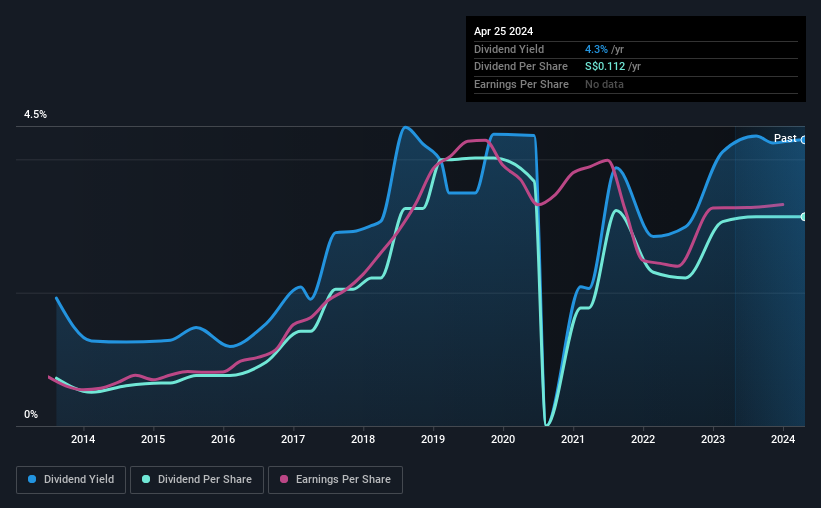Click the 2014 x-axis label
This screenshot has height=508, width=821.
point(83,439)
